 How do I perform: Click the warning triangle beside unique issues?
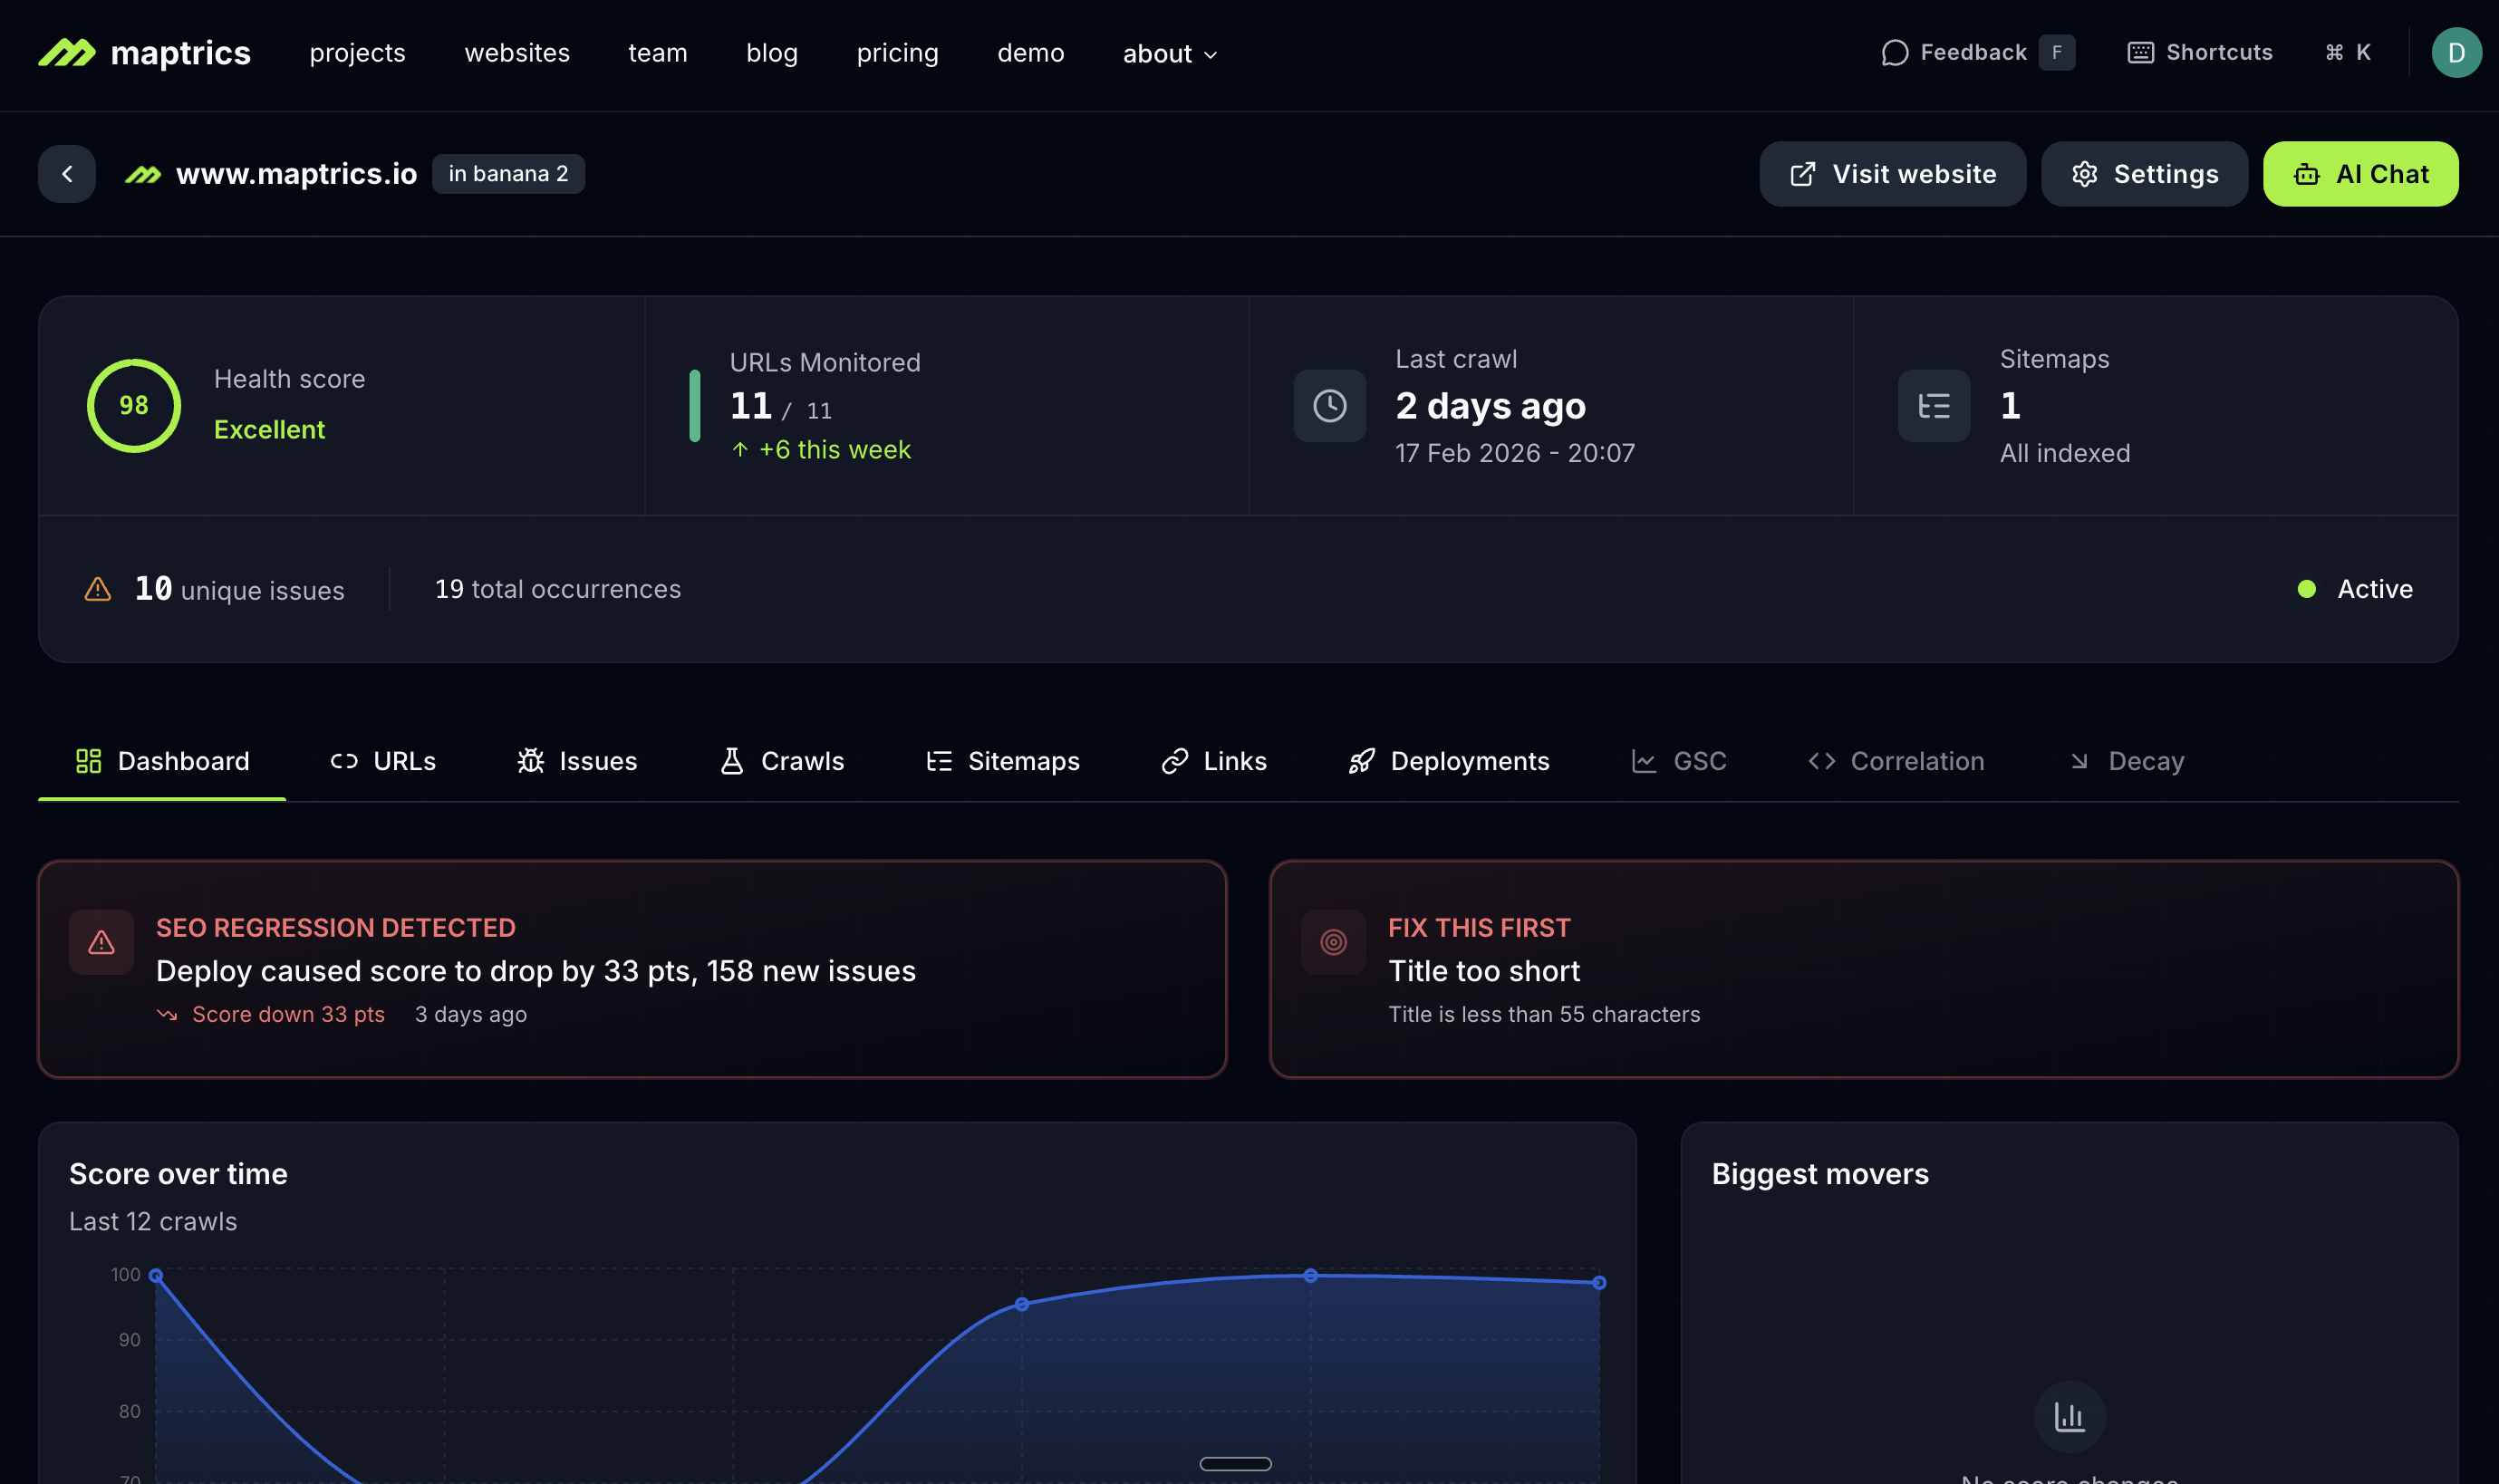(x=97, y=589)
